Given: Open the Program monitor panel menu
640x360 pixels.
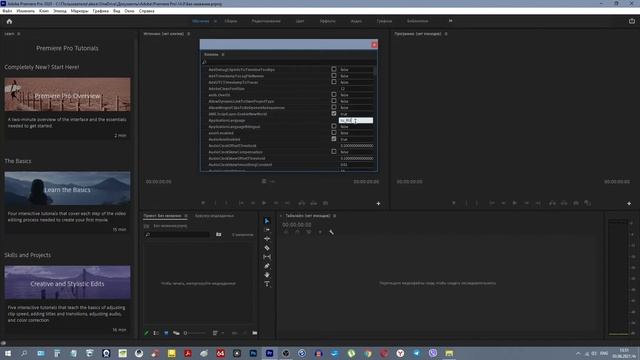Looking at the screenshot, I should tap(446, 34).
